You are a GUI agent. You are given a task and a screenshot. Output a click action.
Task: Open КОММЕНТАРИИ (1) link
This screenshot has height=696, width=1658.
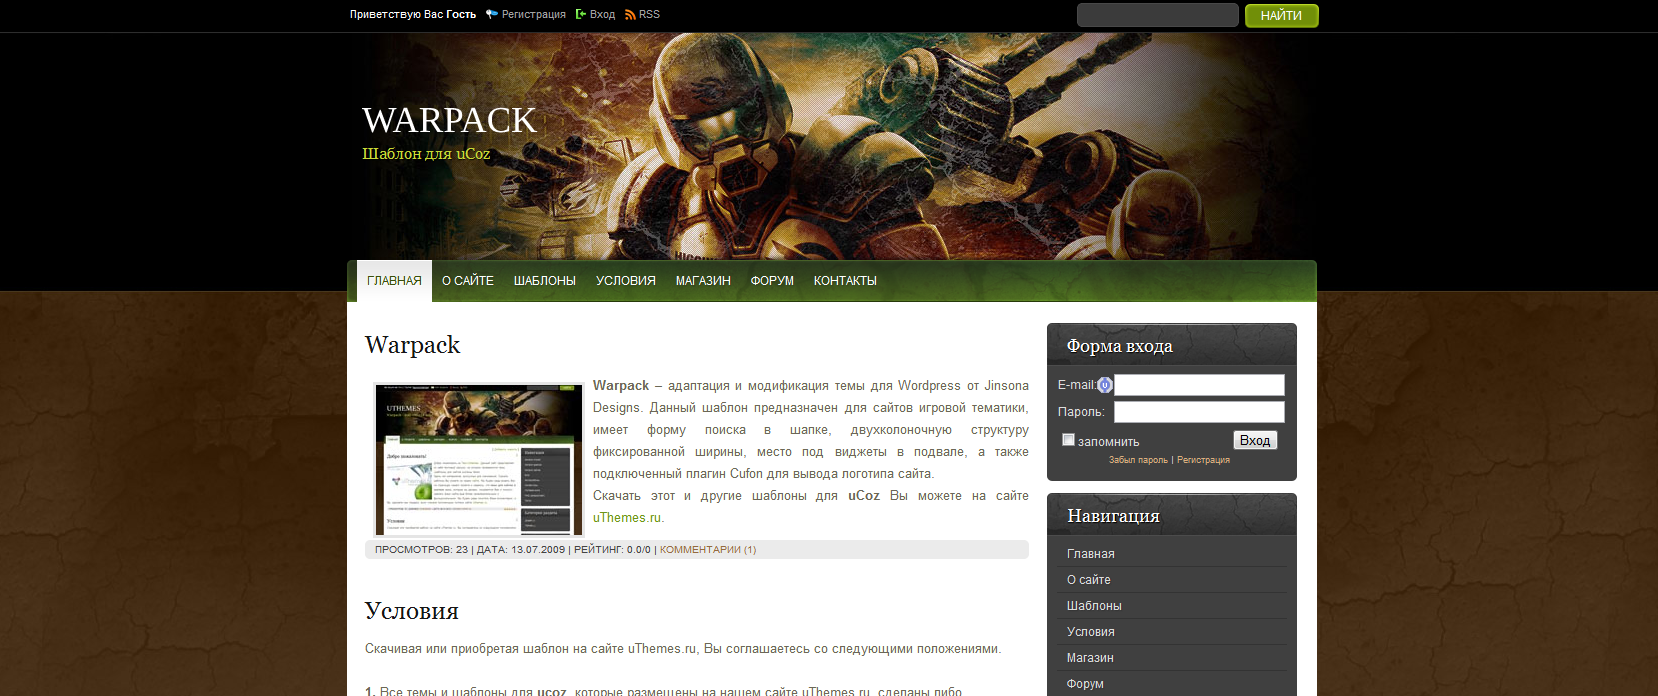pos(708,550)
